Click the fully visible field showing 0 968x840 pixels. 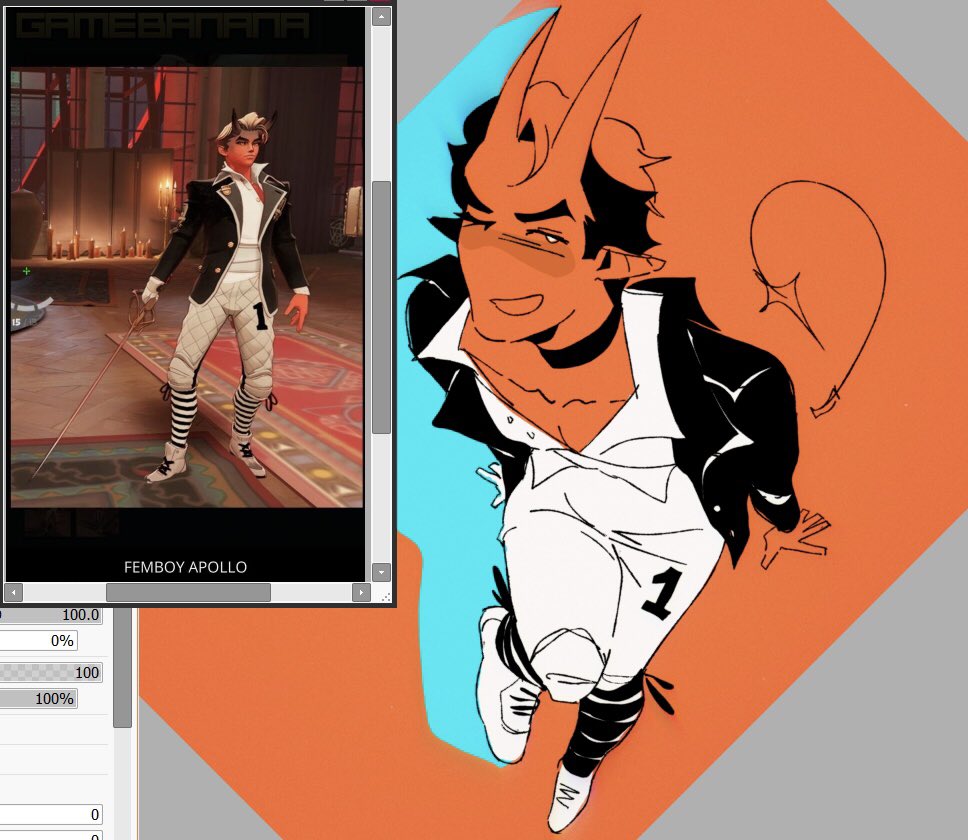[x=51, y=815]
